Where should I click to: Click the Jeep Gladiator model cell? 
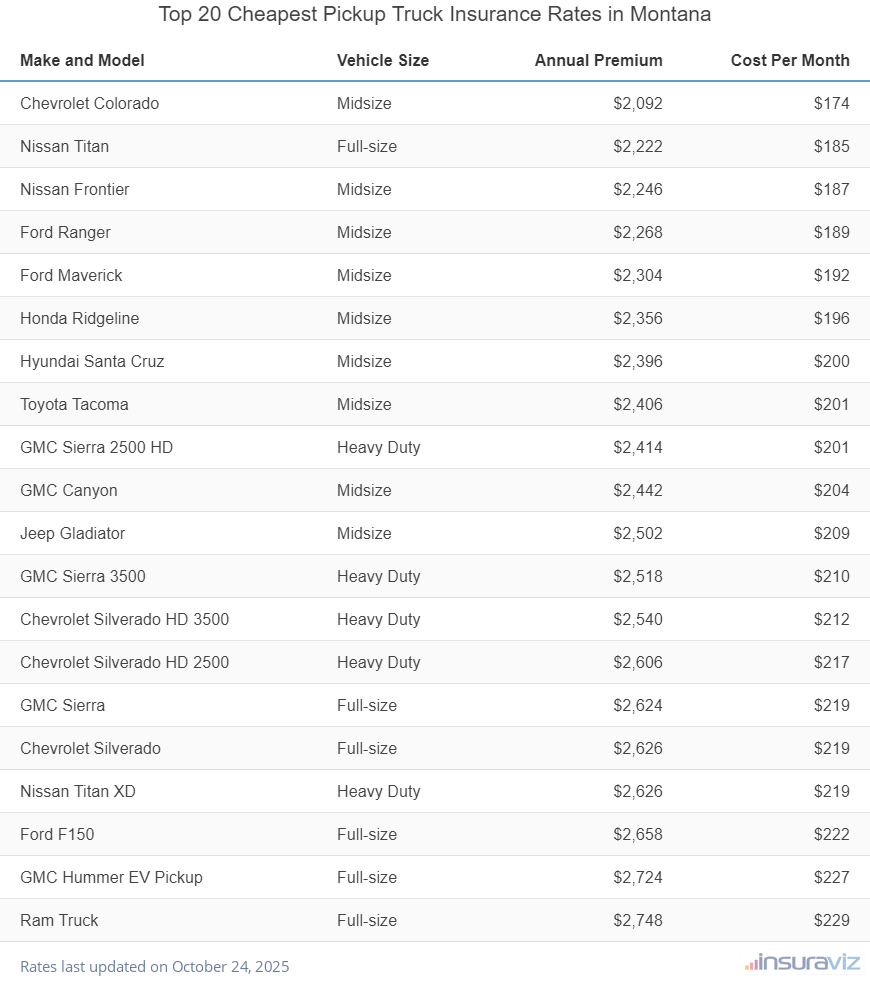point(72,533)
